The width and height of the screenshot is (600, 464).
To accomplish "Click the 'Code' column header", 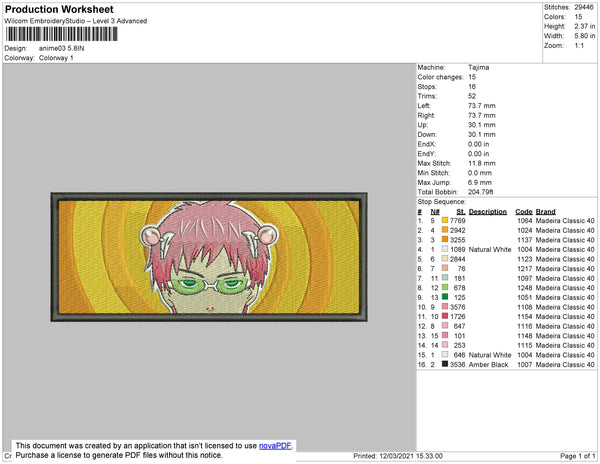I will (524, 212).
